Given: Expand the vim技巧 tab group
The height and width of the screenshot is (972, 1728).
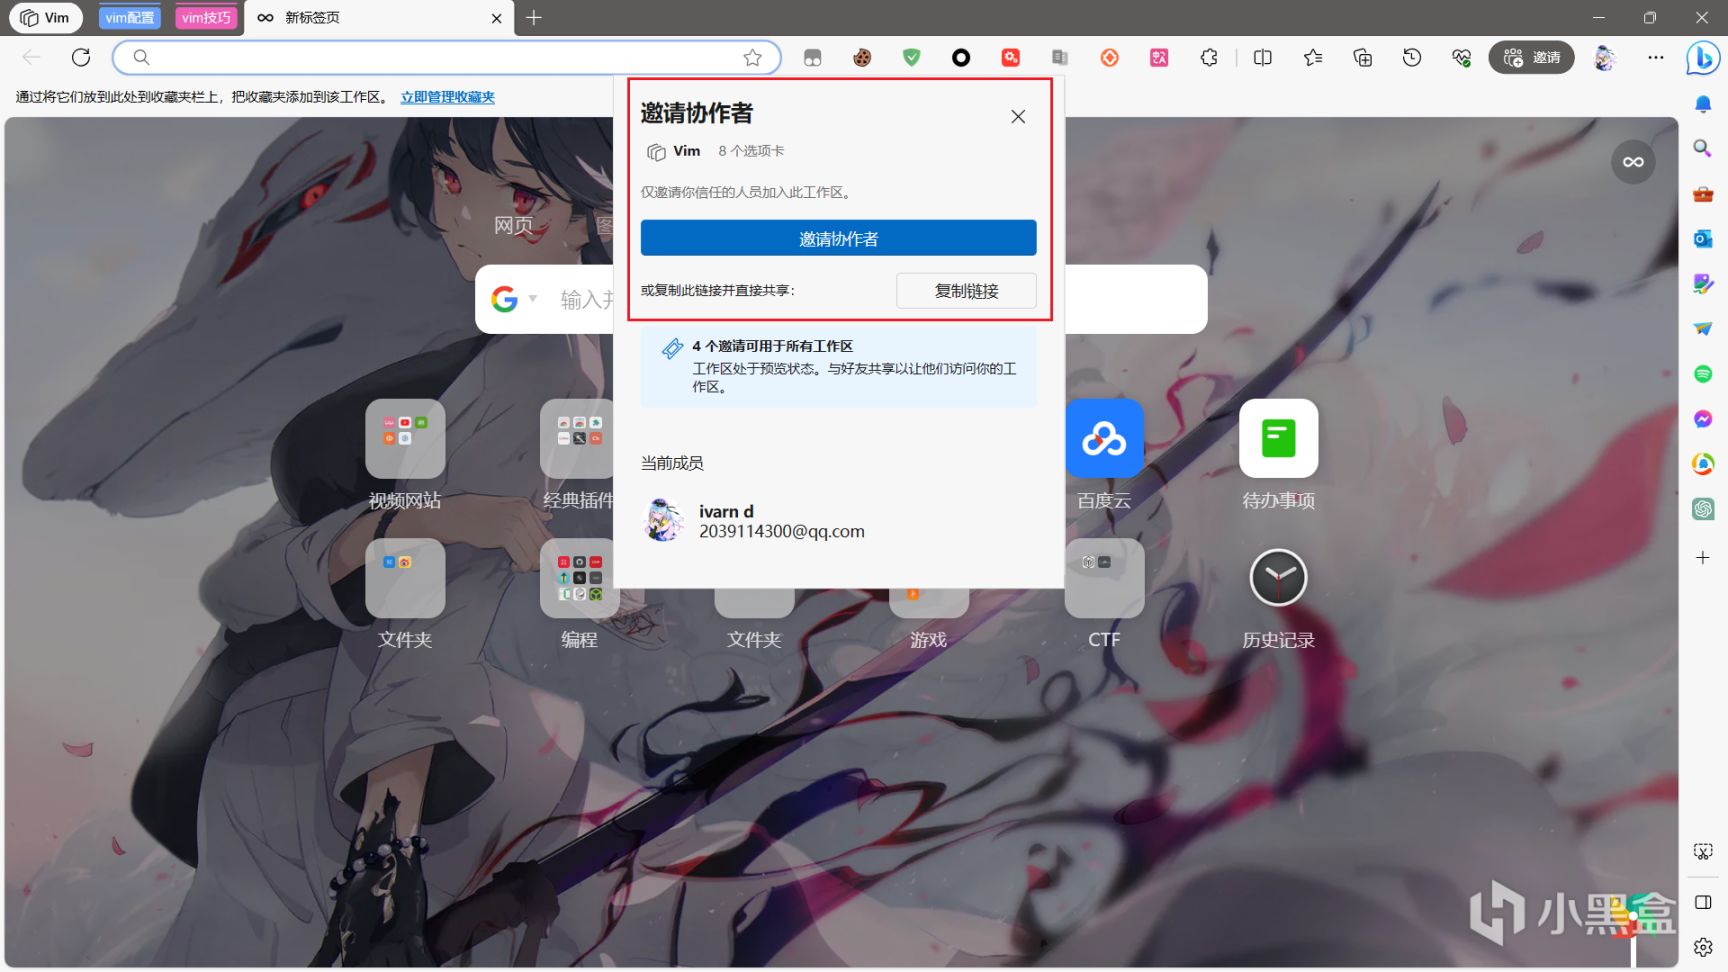Looking at the screenshot, I should (x=206, y=18).
